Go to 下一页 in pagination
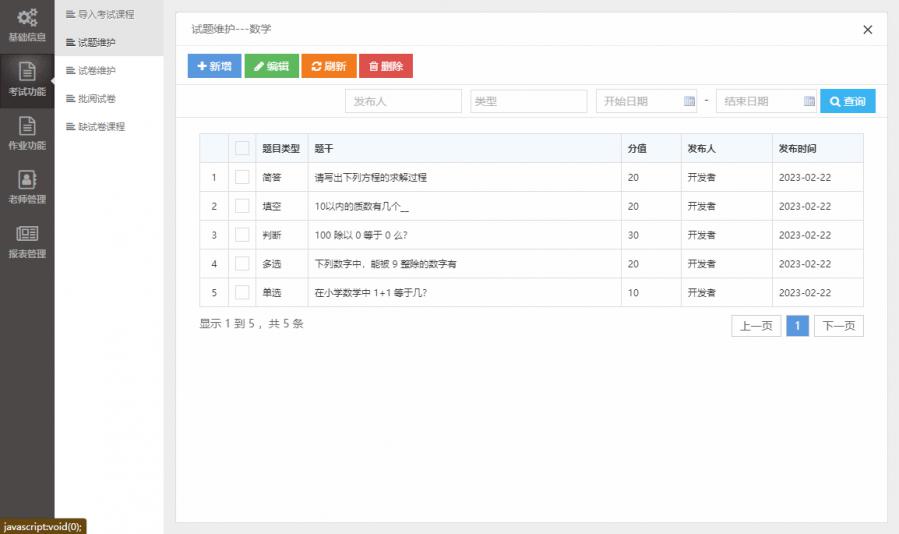This screenshot has width=899, height=534. 838,326
